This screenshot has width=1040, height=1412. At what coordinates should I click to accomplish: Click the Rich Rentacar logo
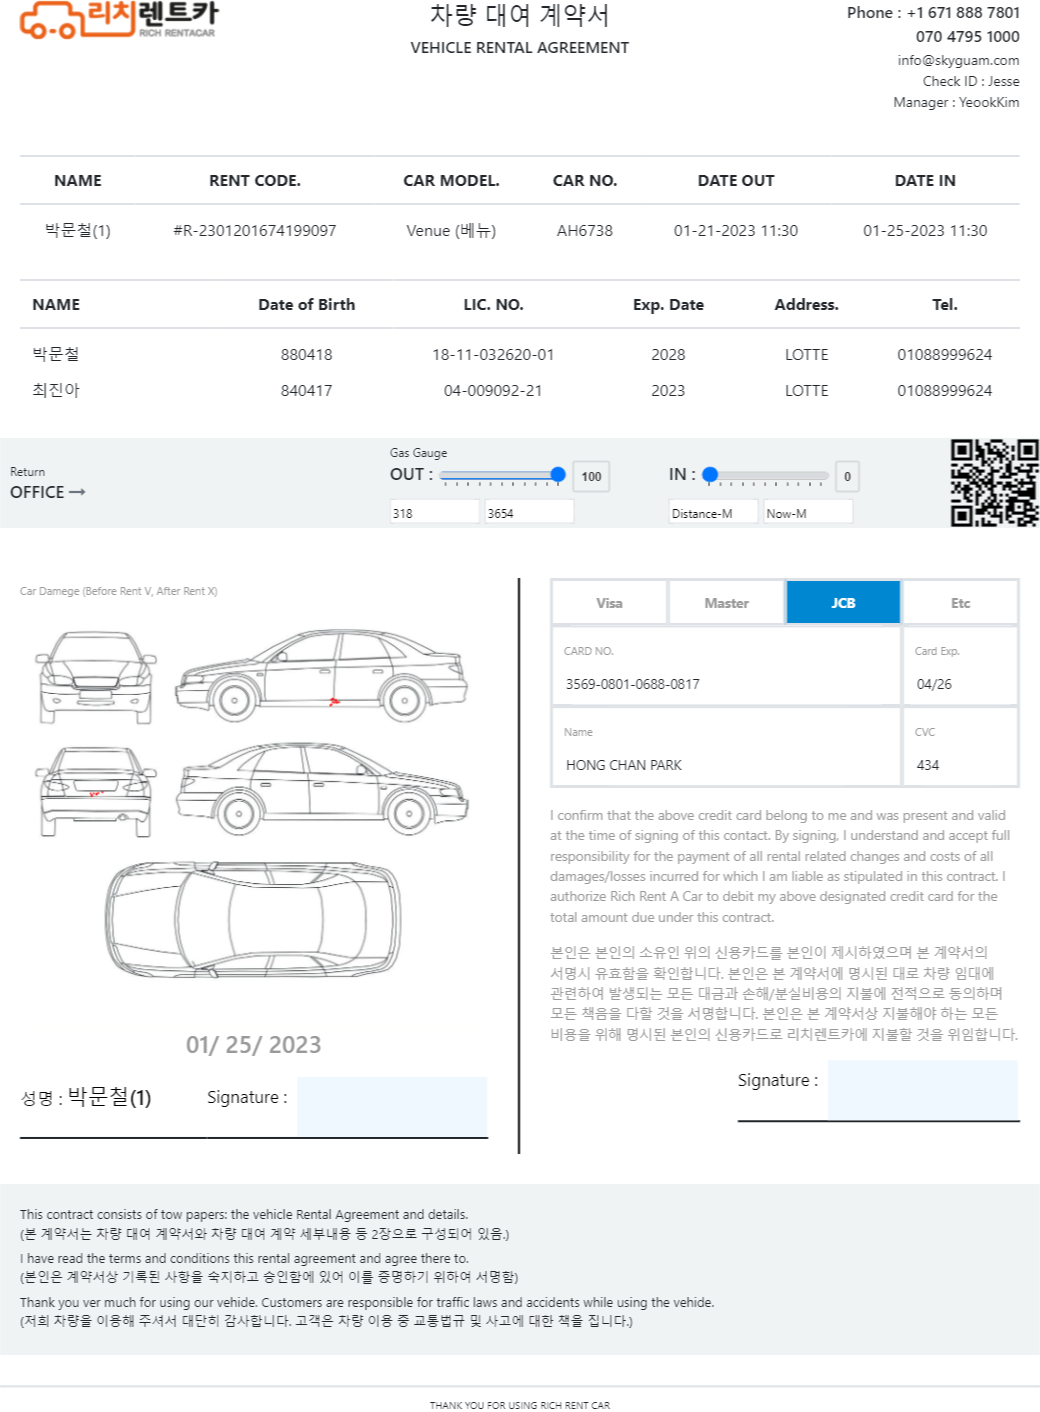click(118, 19)
